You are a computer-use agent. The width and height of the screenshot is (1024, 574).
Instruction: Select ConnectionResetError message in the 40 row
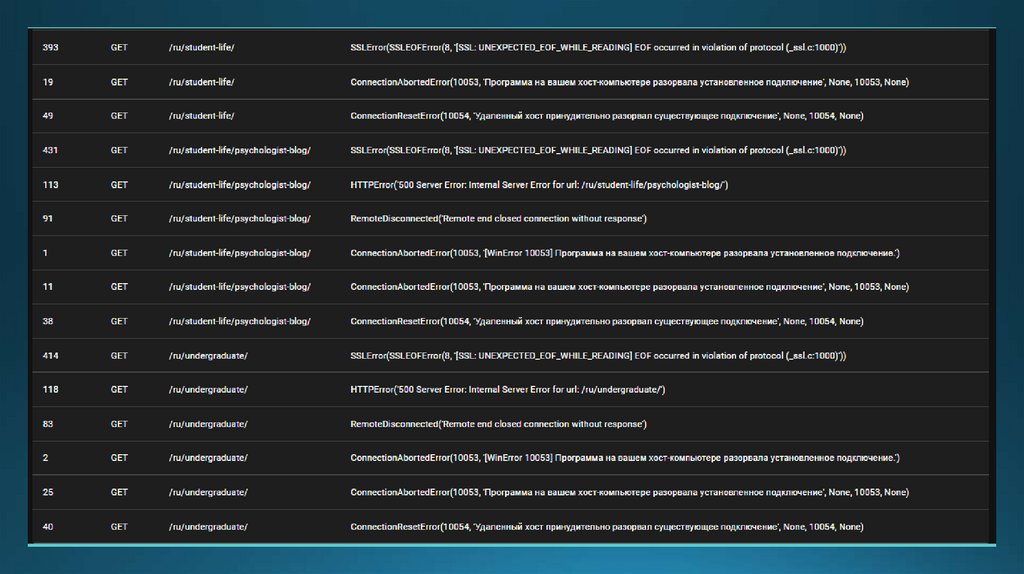(x=607, y=527)
